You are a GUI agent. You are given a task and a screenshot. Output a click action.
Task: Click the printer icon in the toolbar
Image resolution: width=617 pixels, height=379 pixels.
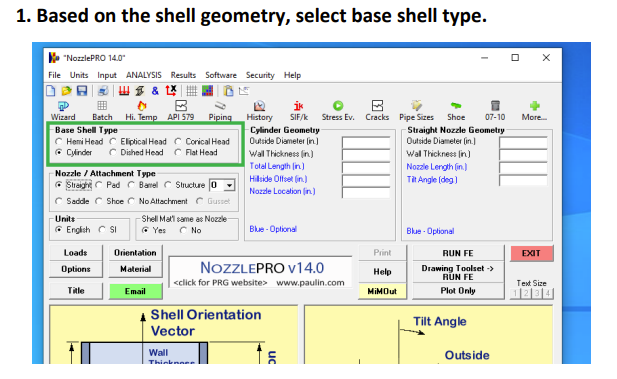(x=103, y=91)
